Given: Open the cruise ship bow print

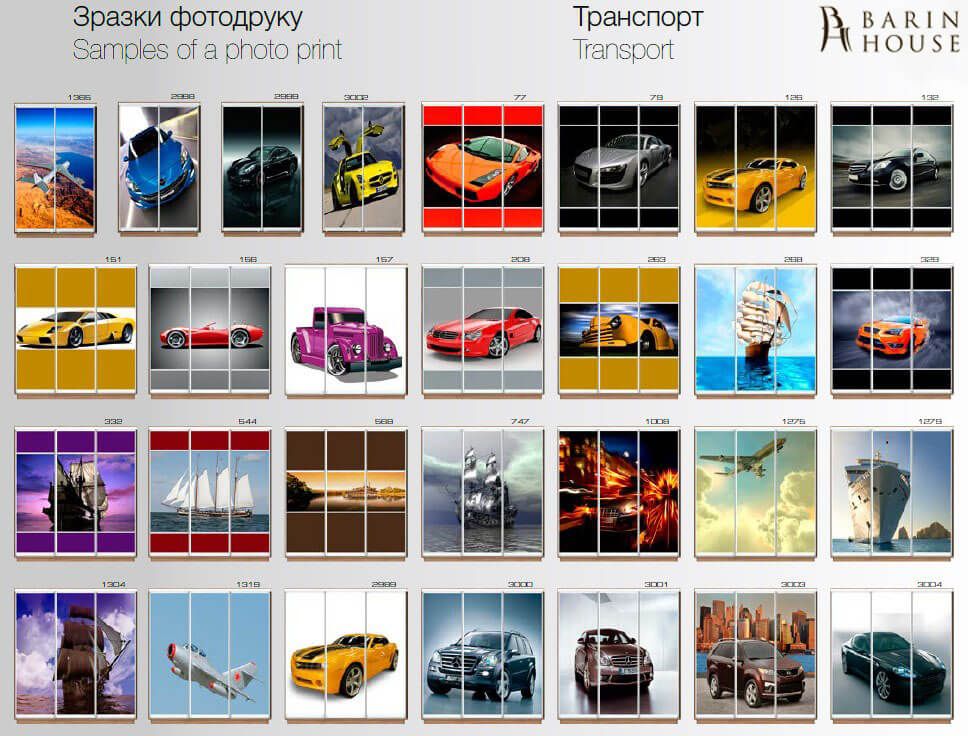Looking at the screenshot, I should coord(891,494).
